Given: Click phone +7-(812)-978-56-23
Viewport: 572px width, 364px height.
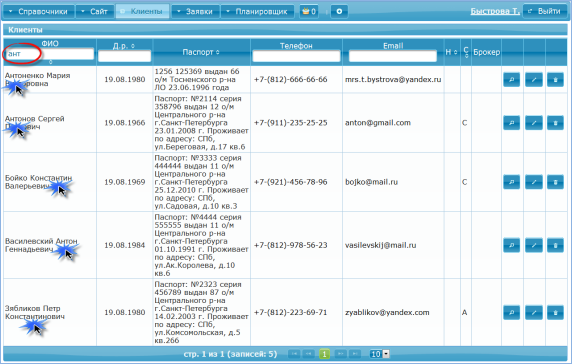Looking at the screenshot, I should click(x=290, y=245).
